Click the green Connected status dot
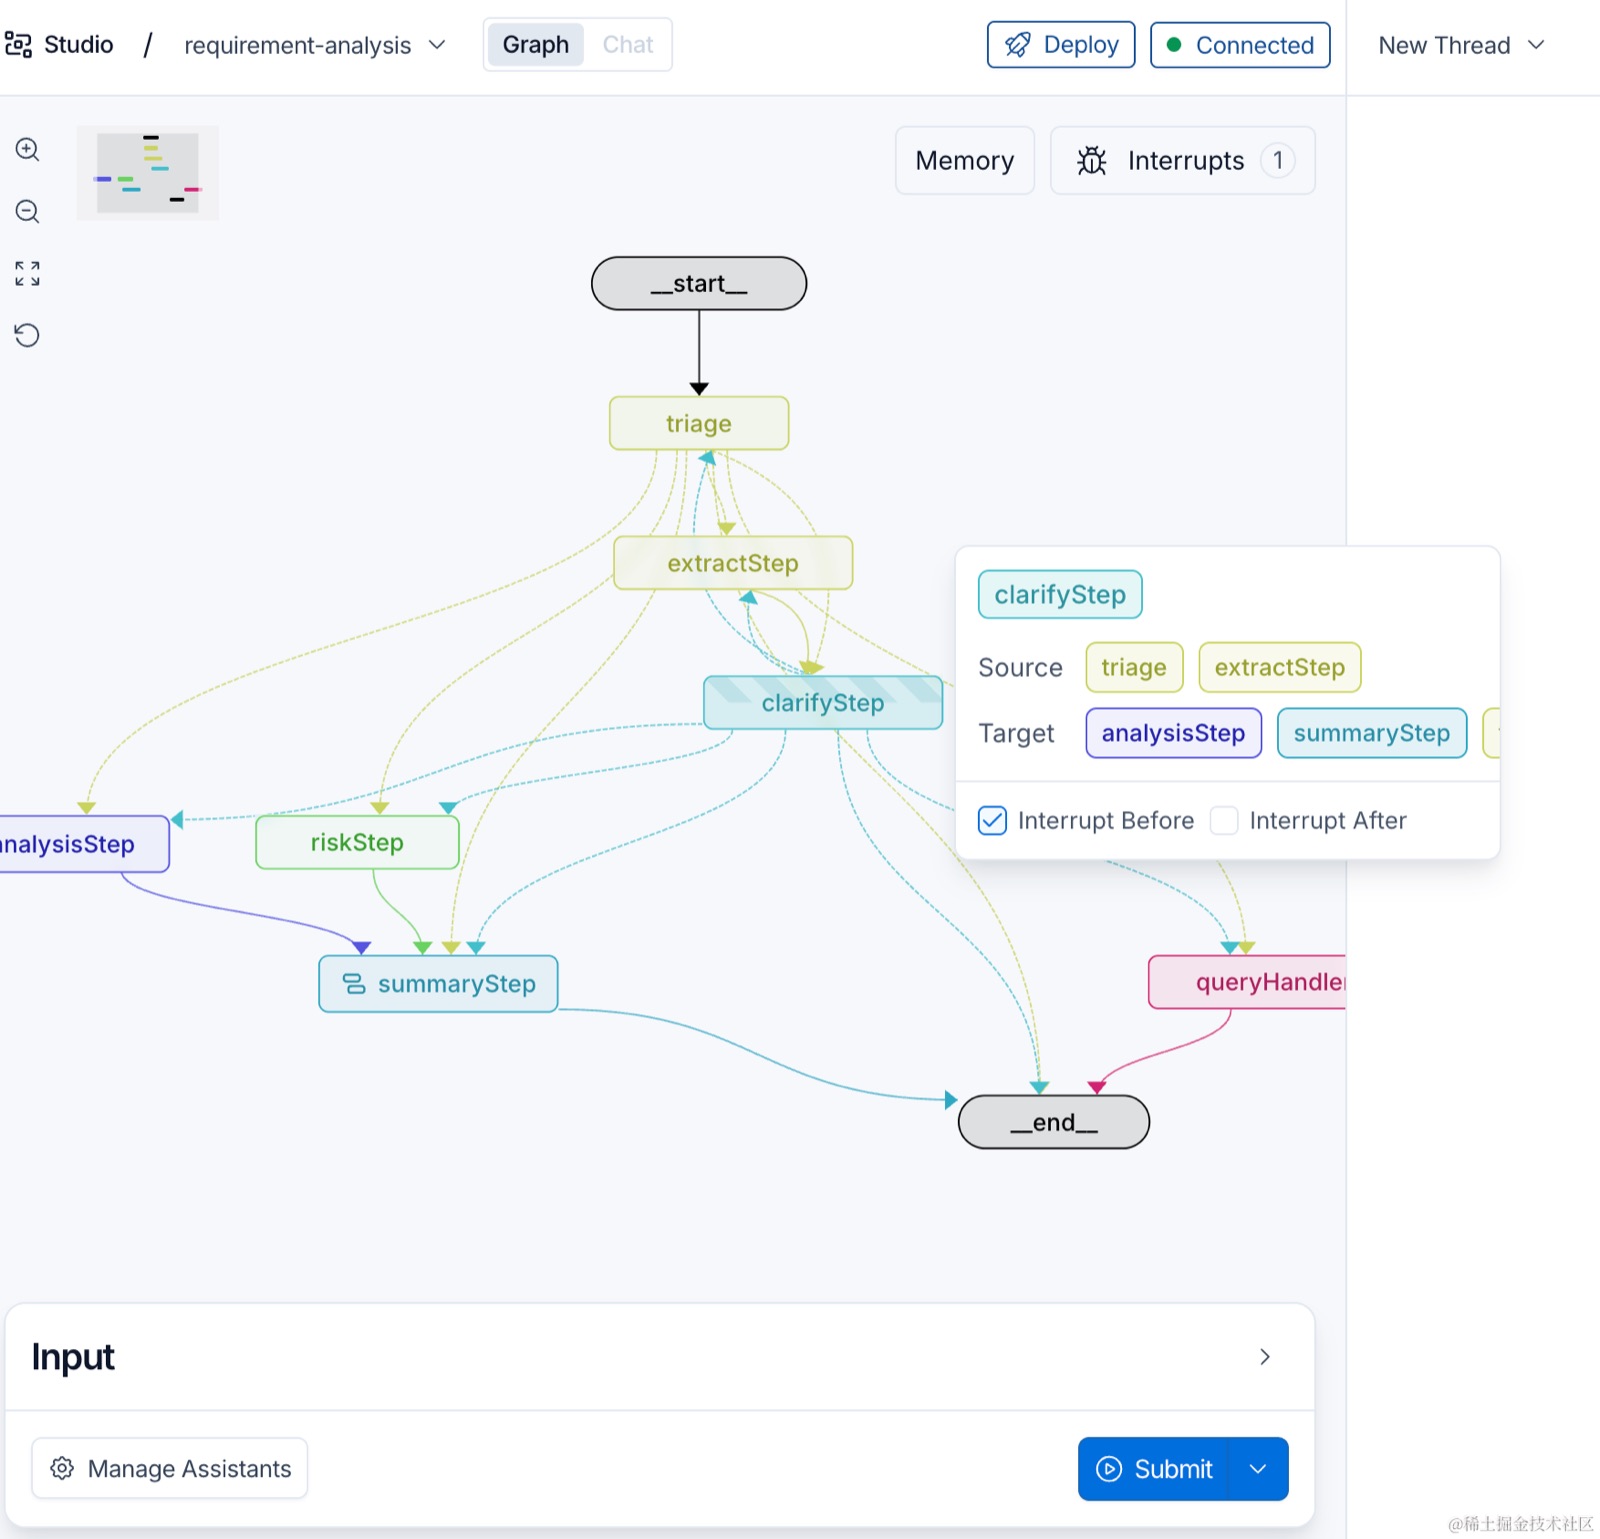This screenshot has height=1539, width=1600. click(x=1174, y=45)
